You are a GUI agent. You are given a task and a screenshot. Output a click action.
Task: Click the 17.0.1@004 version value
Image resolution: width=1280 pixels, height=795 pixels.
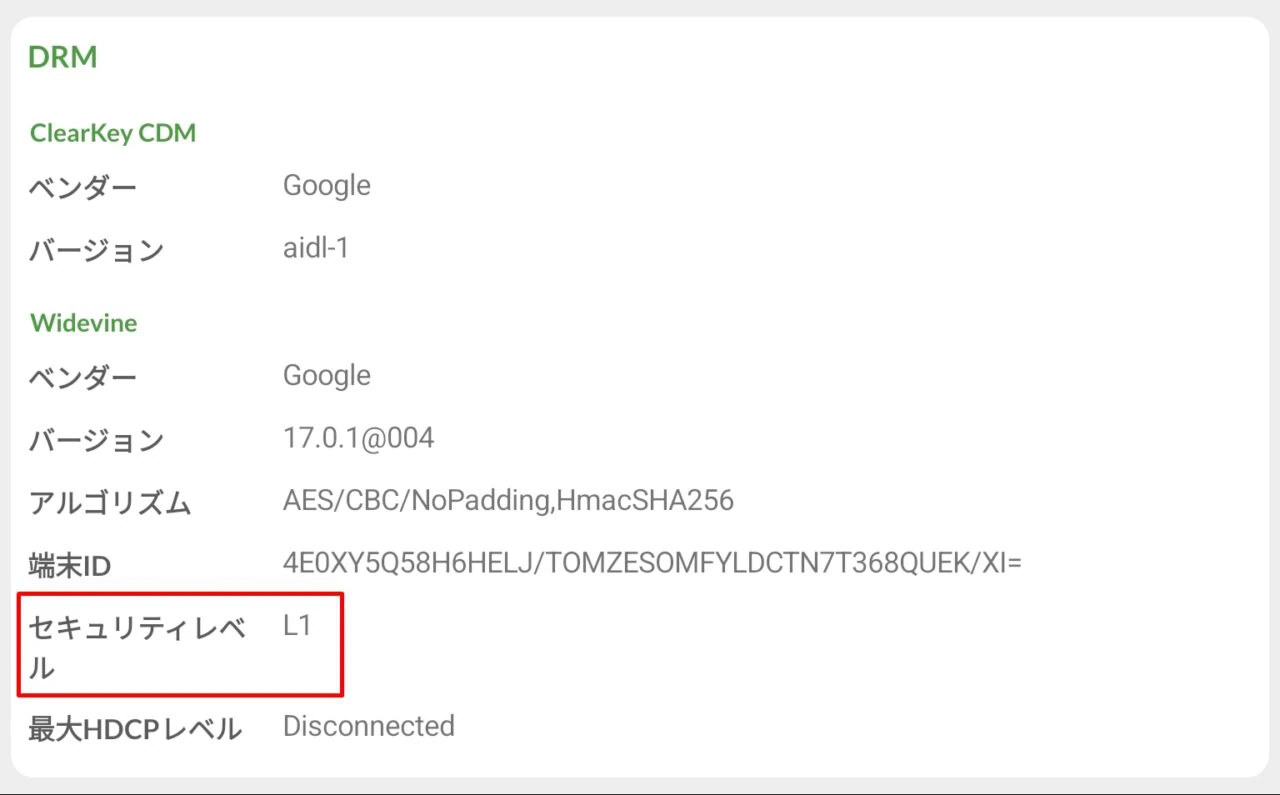click(x=359, y=438)
